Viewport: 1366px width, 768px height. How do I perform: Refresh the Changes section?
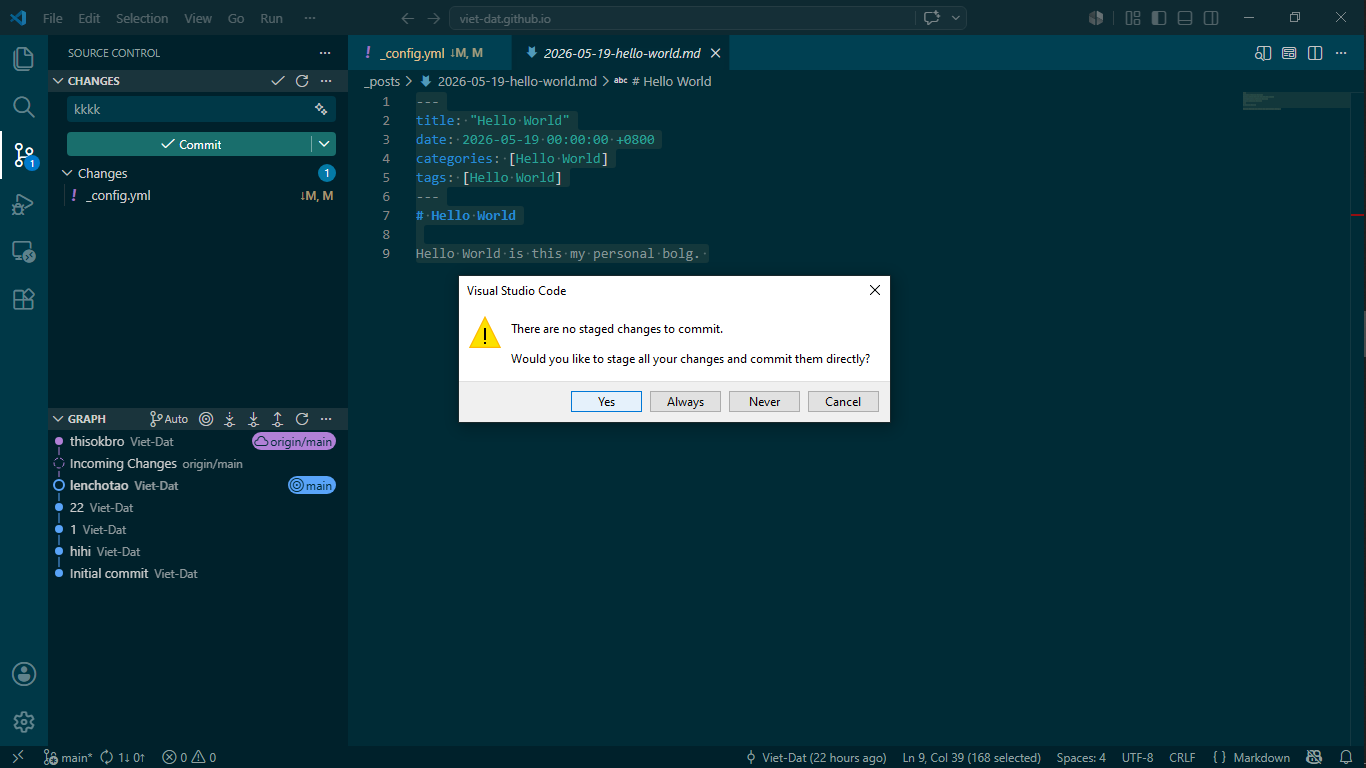tap(302, 81)
